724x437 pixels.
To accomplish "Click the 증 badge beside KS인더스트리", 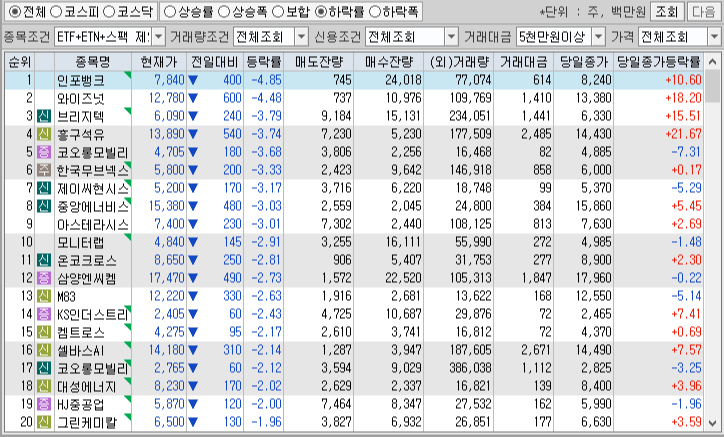I will pos(44,314).
